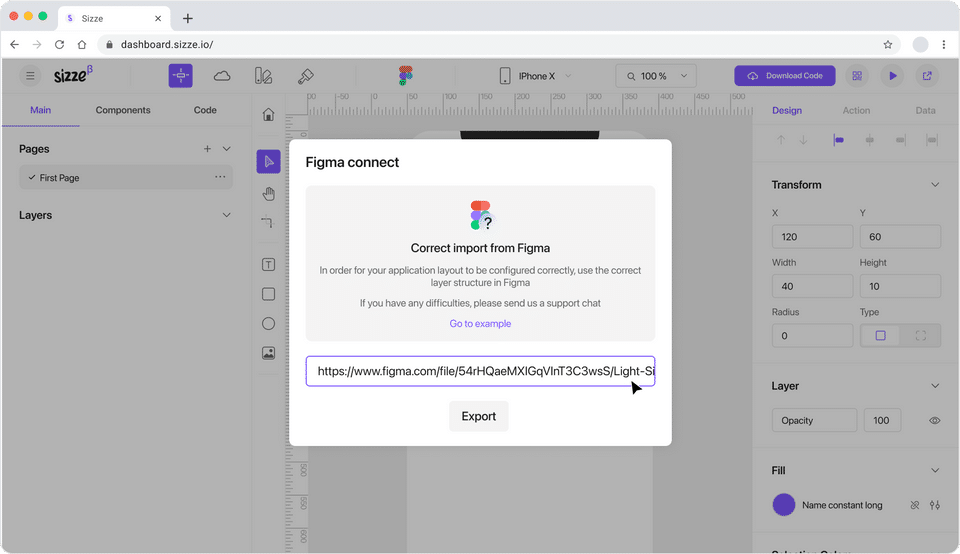Select the Ellipse tool
Screen dimensions: 960x554
pos(268,324)
